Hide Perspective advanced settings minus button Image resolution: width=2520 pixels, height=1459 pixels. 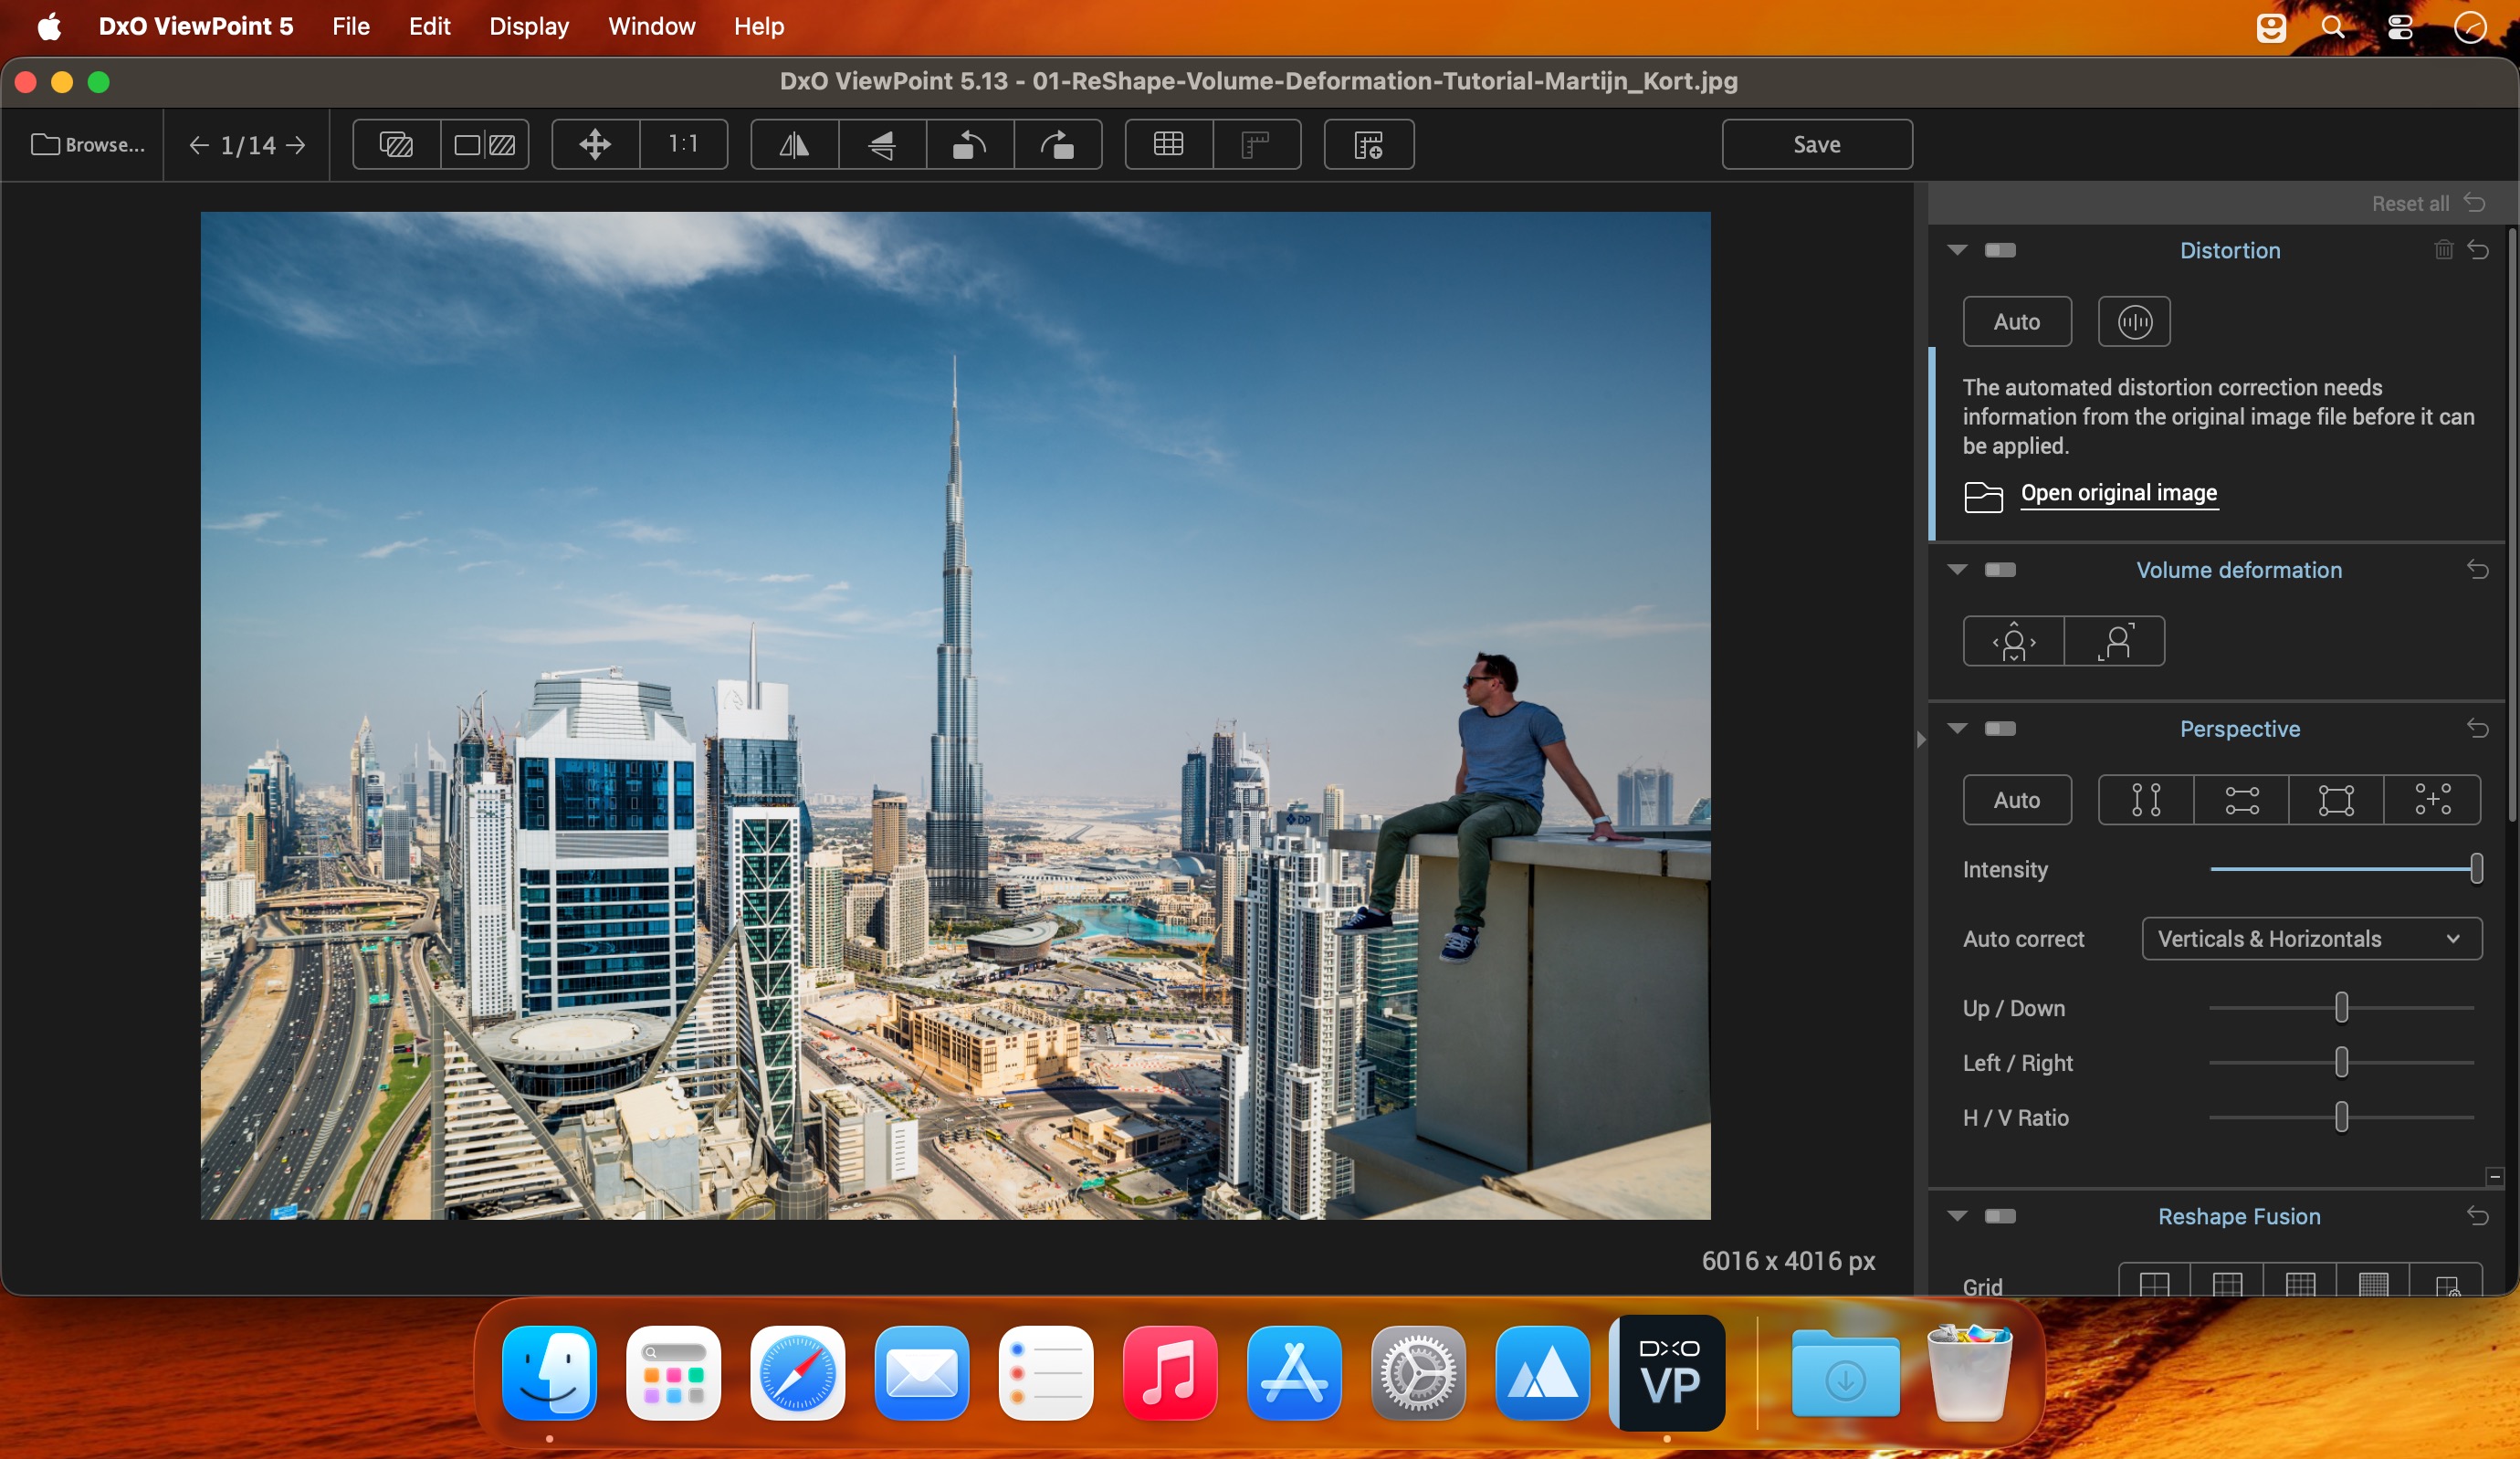pyautogui.click(x=2495, y=1177)
